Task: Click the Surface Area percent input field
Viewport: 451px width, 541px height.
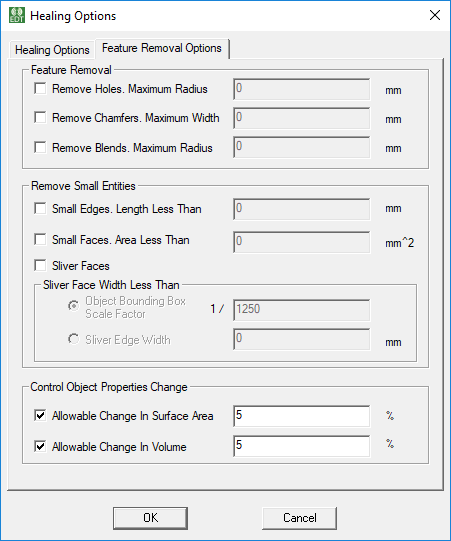Action: coord(302,416)
